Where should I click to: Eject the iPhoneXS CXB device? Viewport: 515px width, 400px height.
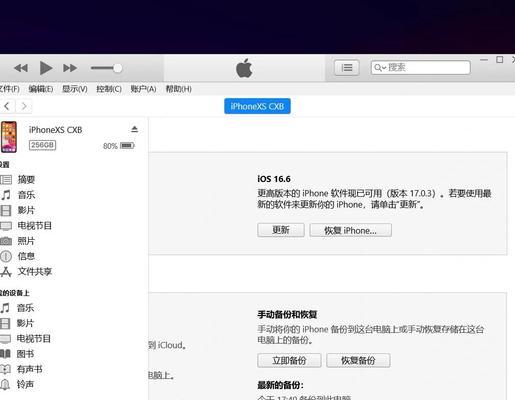[x=134, y=129]
